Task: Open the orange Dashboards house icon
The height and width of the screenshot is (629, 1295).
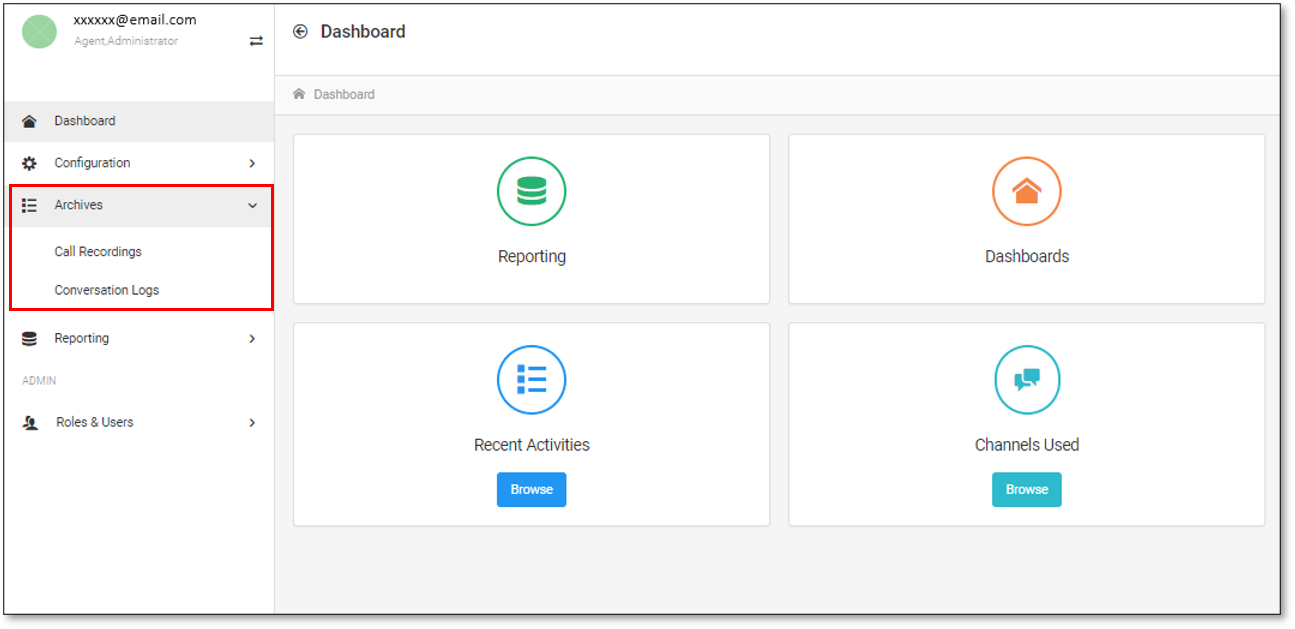Action: 1026,191
